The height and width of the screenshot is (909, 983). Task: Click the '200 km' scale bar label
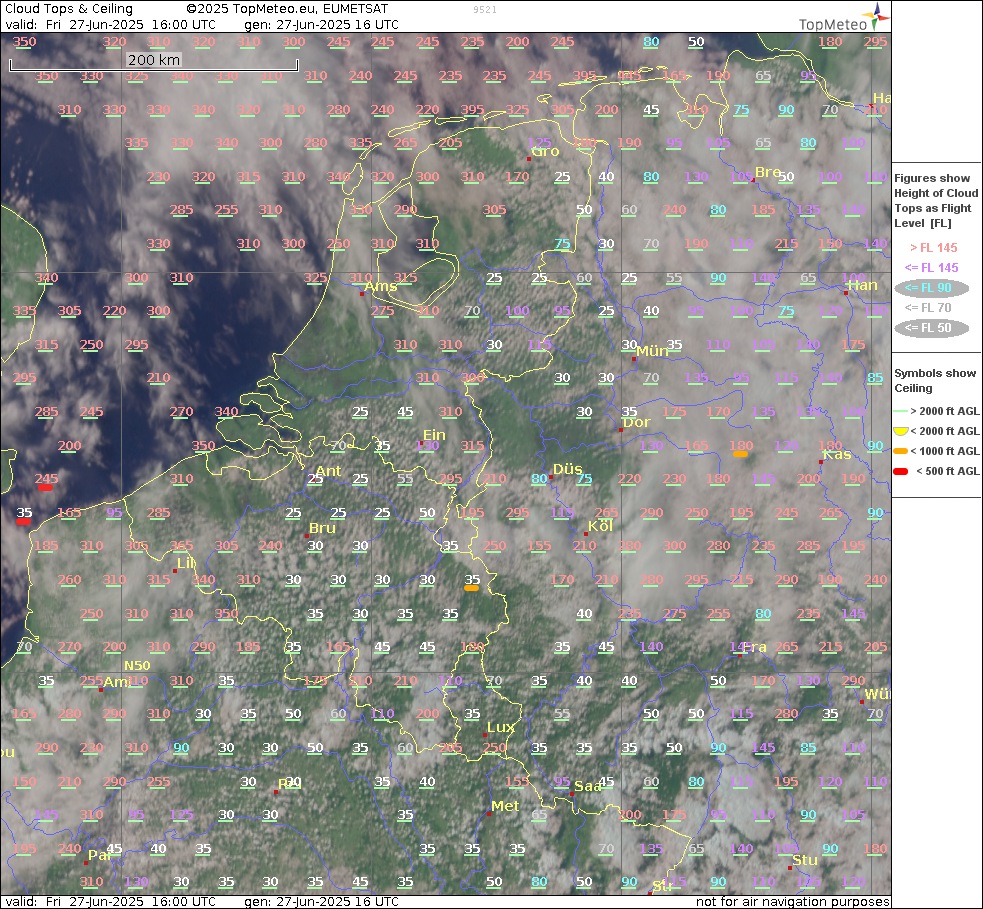point(154,60)
